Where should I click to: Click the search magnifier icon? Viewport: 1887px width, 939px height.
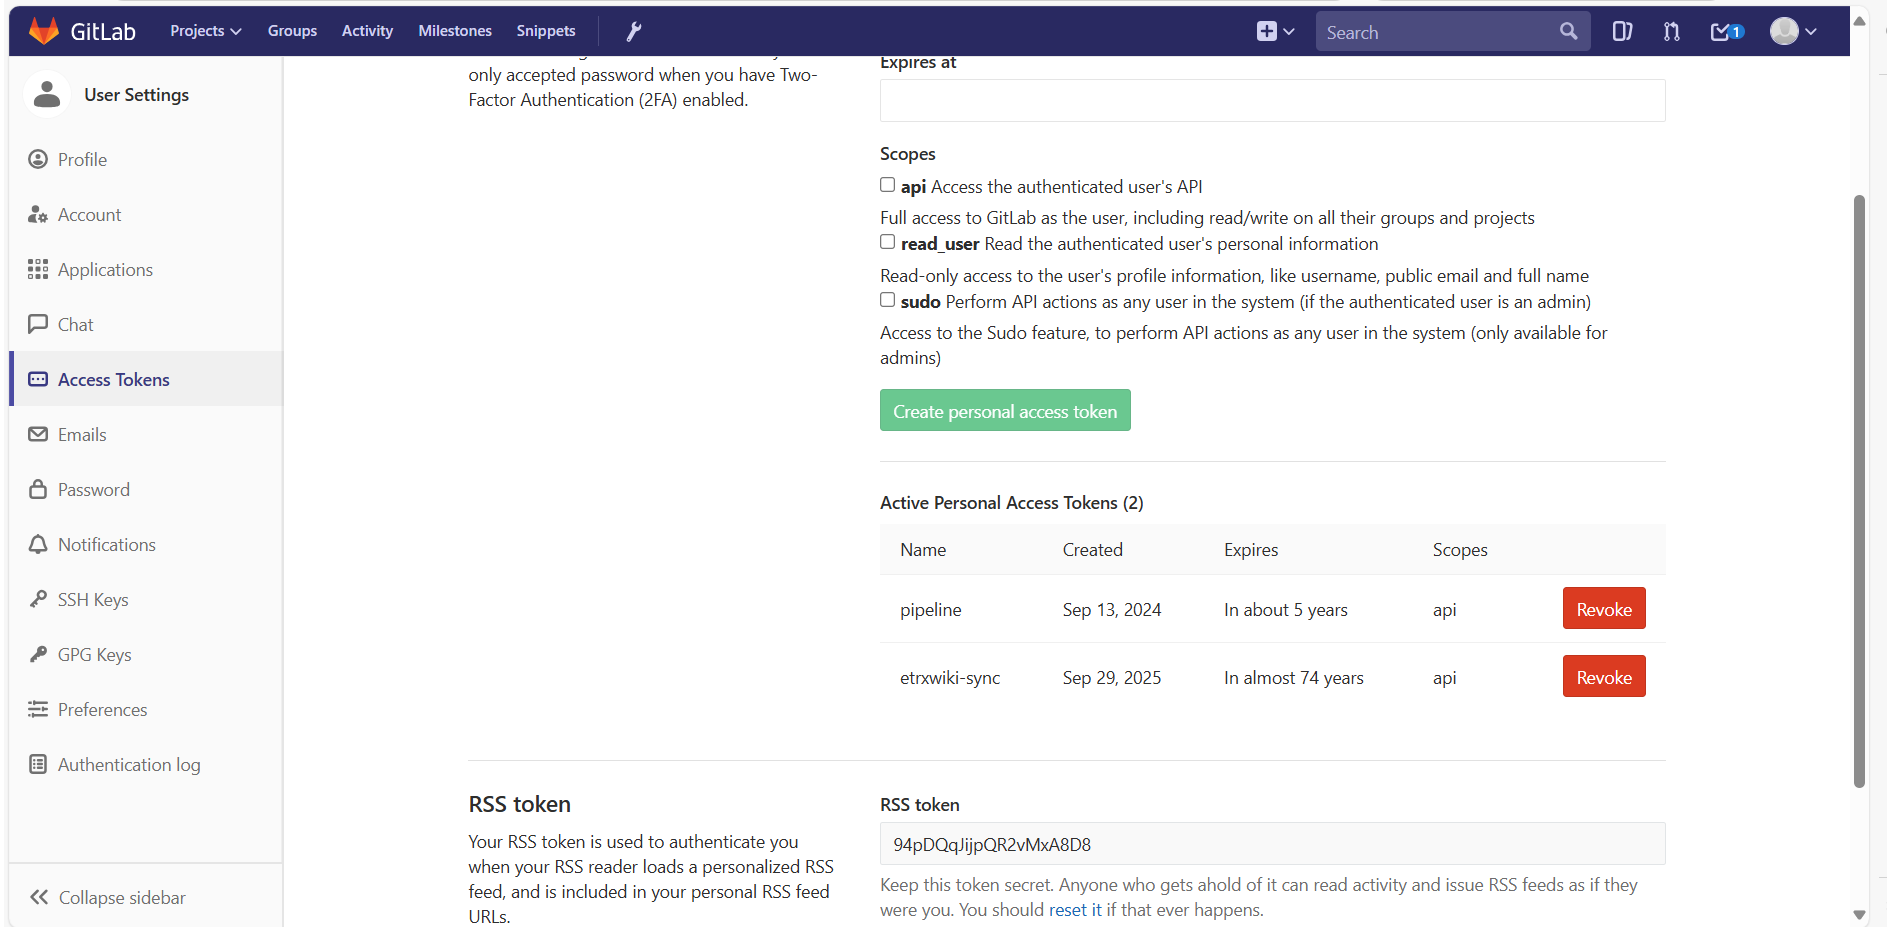tap(1568, 32)
